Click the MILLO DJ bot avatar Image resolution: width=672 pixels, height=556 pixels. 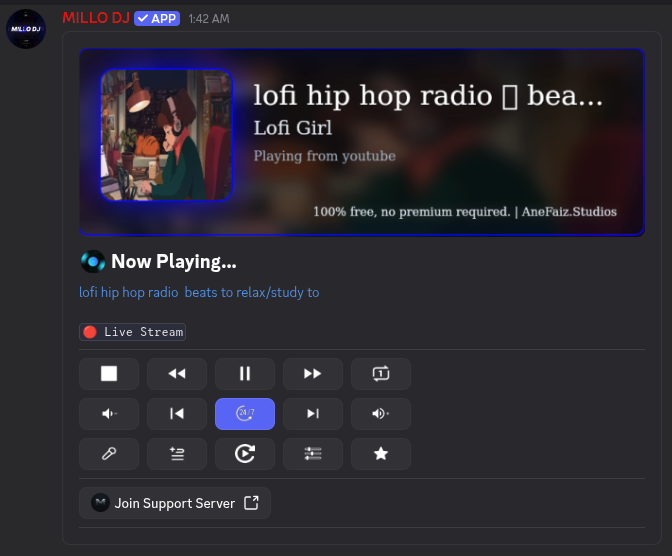tap(26, 29)
